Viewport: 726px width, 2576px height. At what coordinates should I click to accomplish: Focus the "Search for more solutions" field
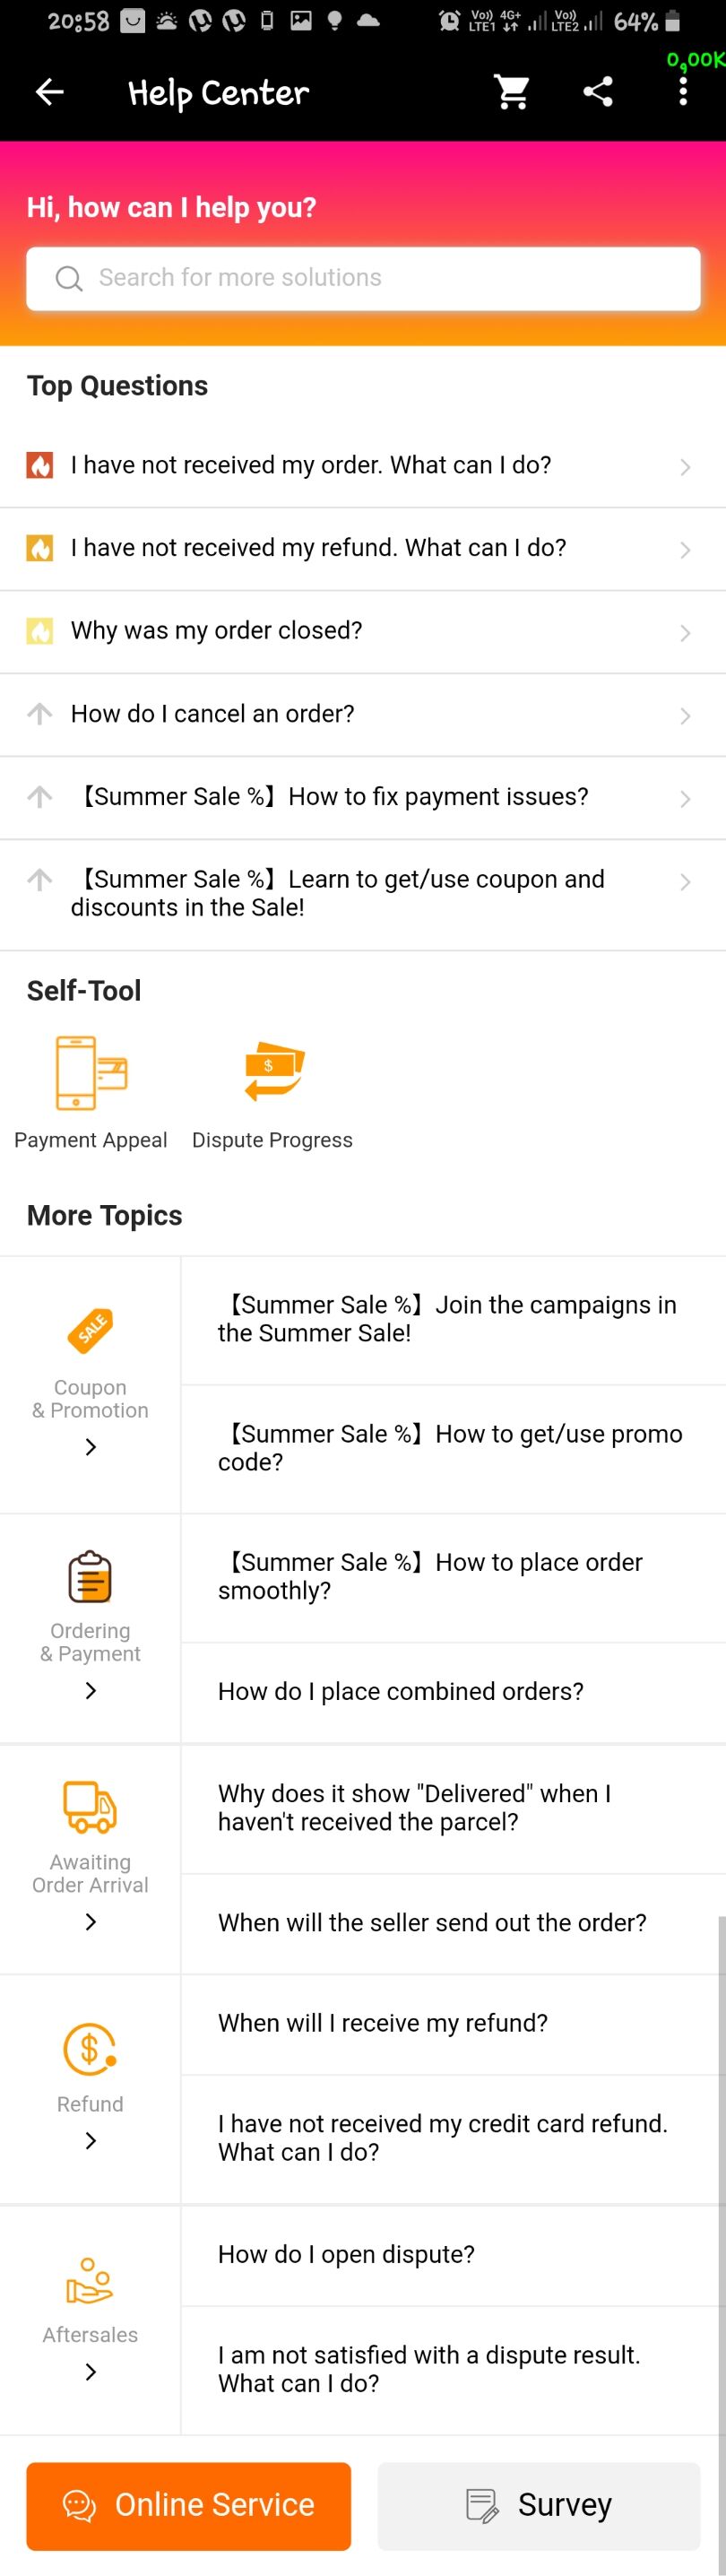point(363,278)
